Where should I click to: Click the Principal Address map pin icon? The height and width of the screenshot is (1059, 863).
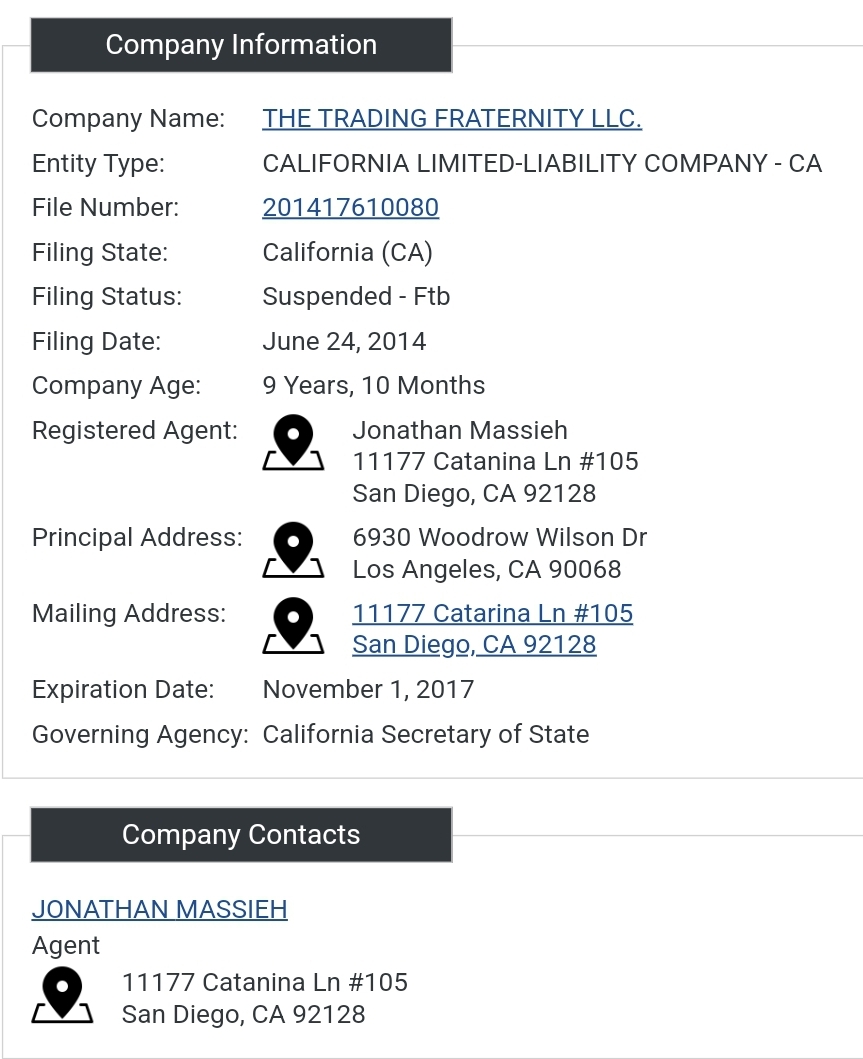click(x=293, y=550)
